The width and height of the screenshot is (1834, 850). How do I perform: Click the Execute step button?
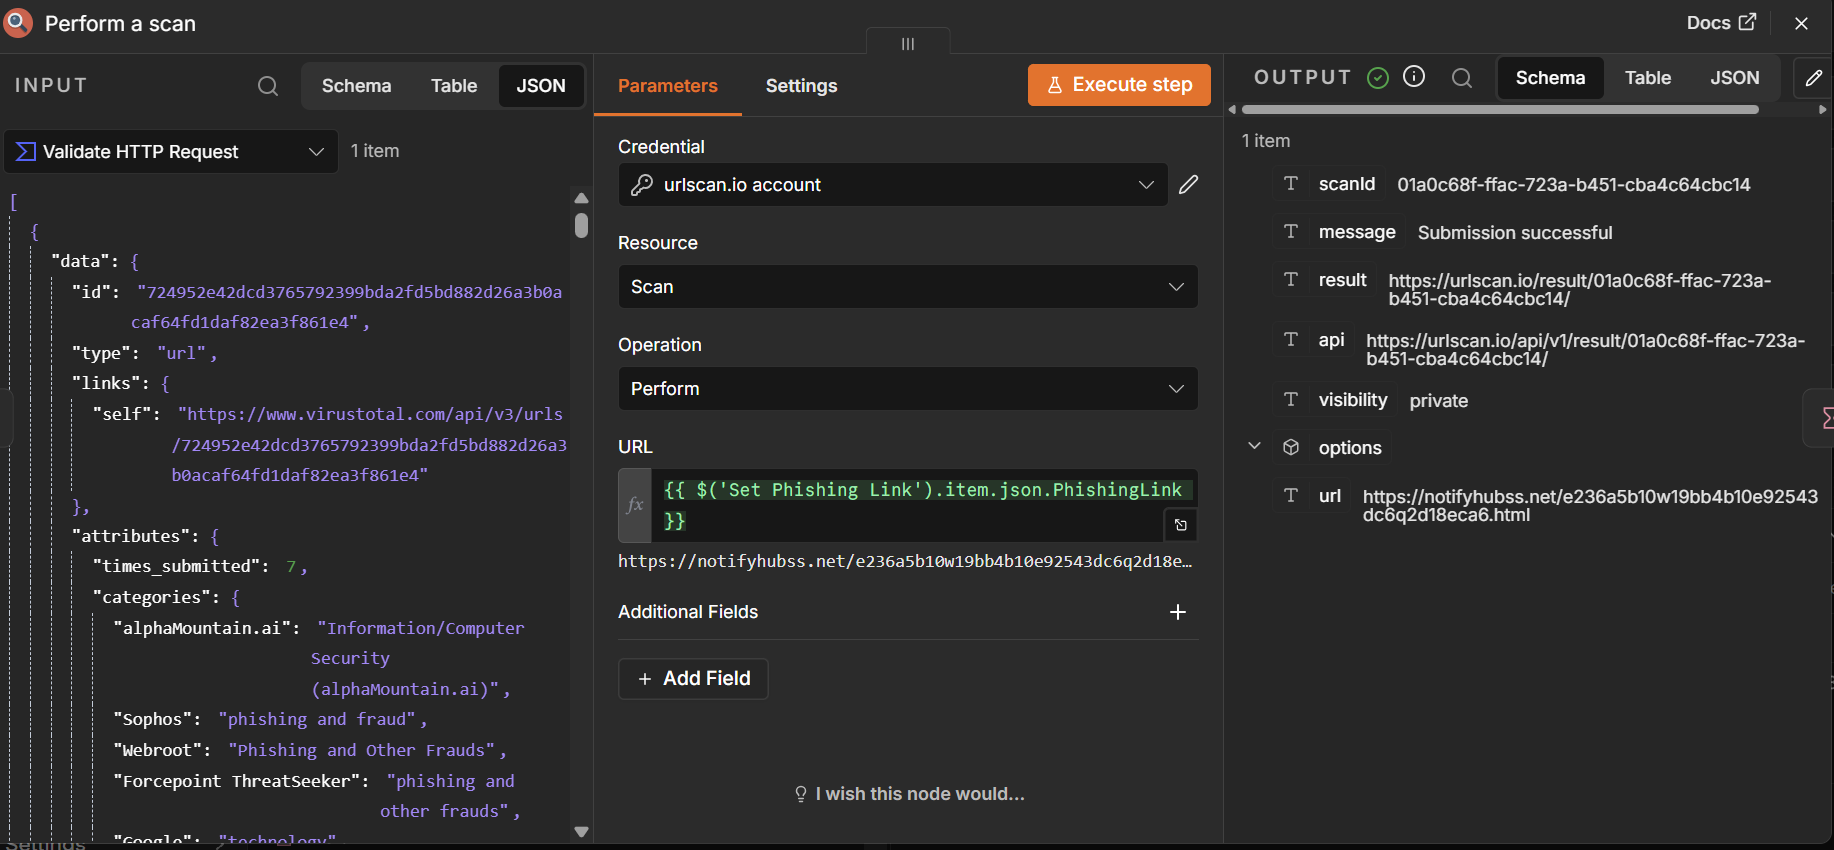(1119, 85)
